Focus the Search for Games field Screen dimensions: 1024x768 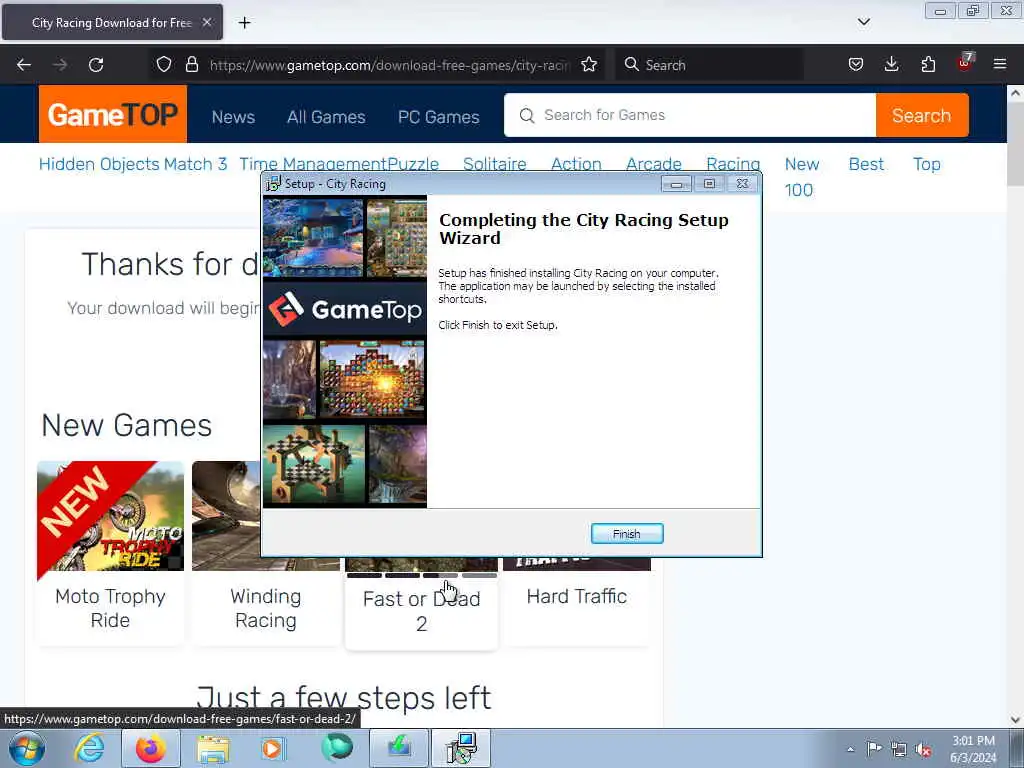pyautogui.click(x=690, y=115)
